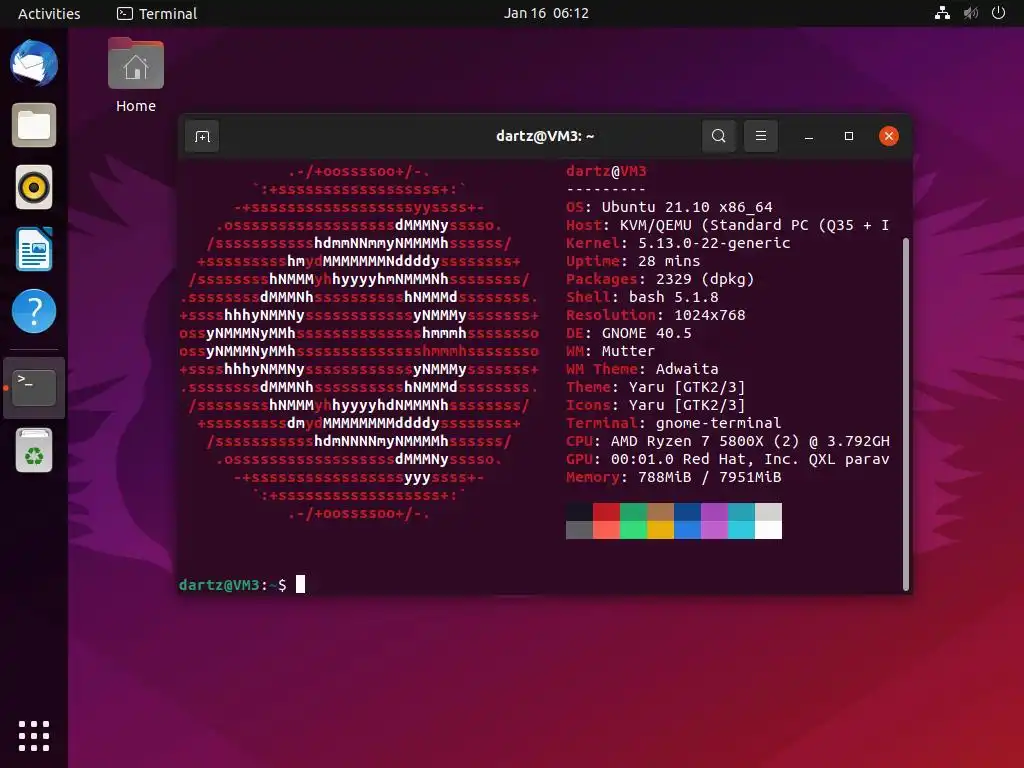Image resolution: width=1024 pixels, height=768 pixels.
Task: Open the Files manager from the dock
Action: pyautogui.click(x=34, y=125)
